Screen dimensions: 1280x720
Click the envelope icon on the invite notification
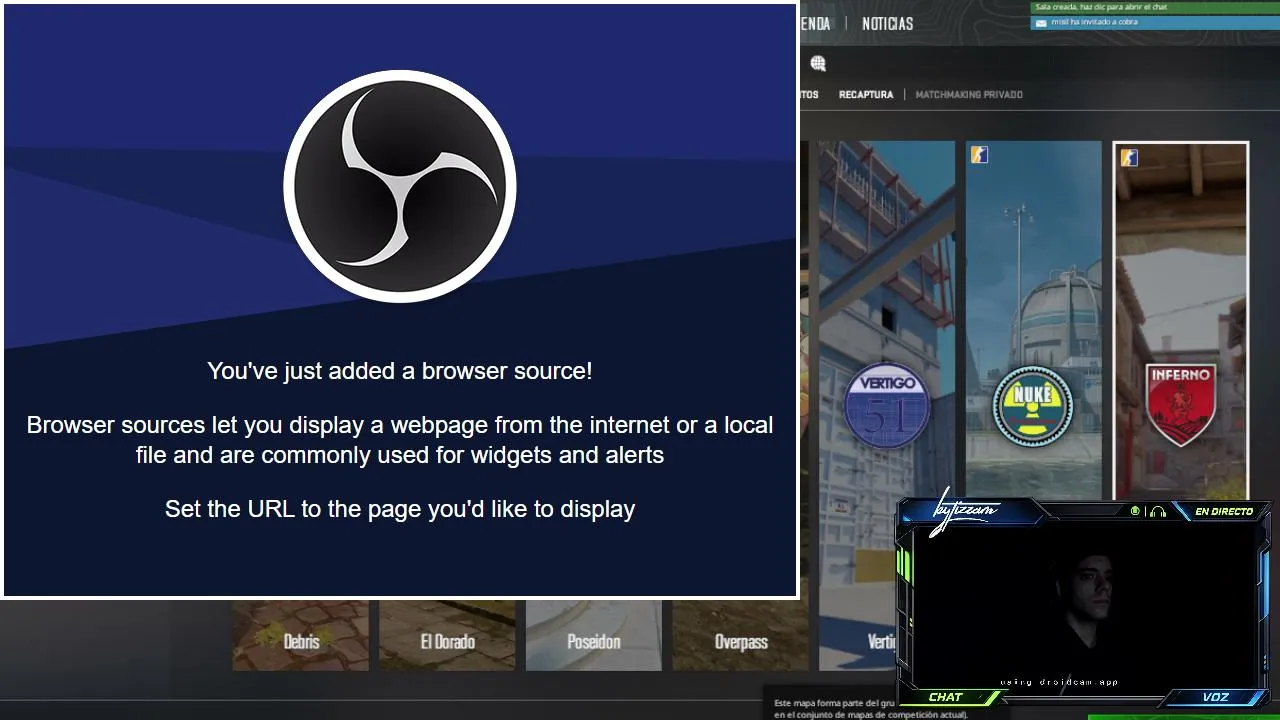[1040, 22]
